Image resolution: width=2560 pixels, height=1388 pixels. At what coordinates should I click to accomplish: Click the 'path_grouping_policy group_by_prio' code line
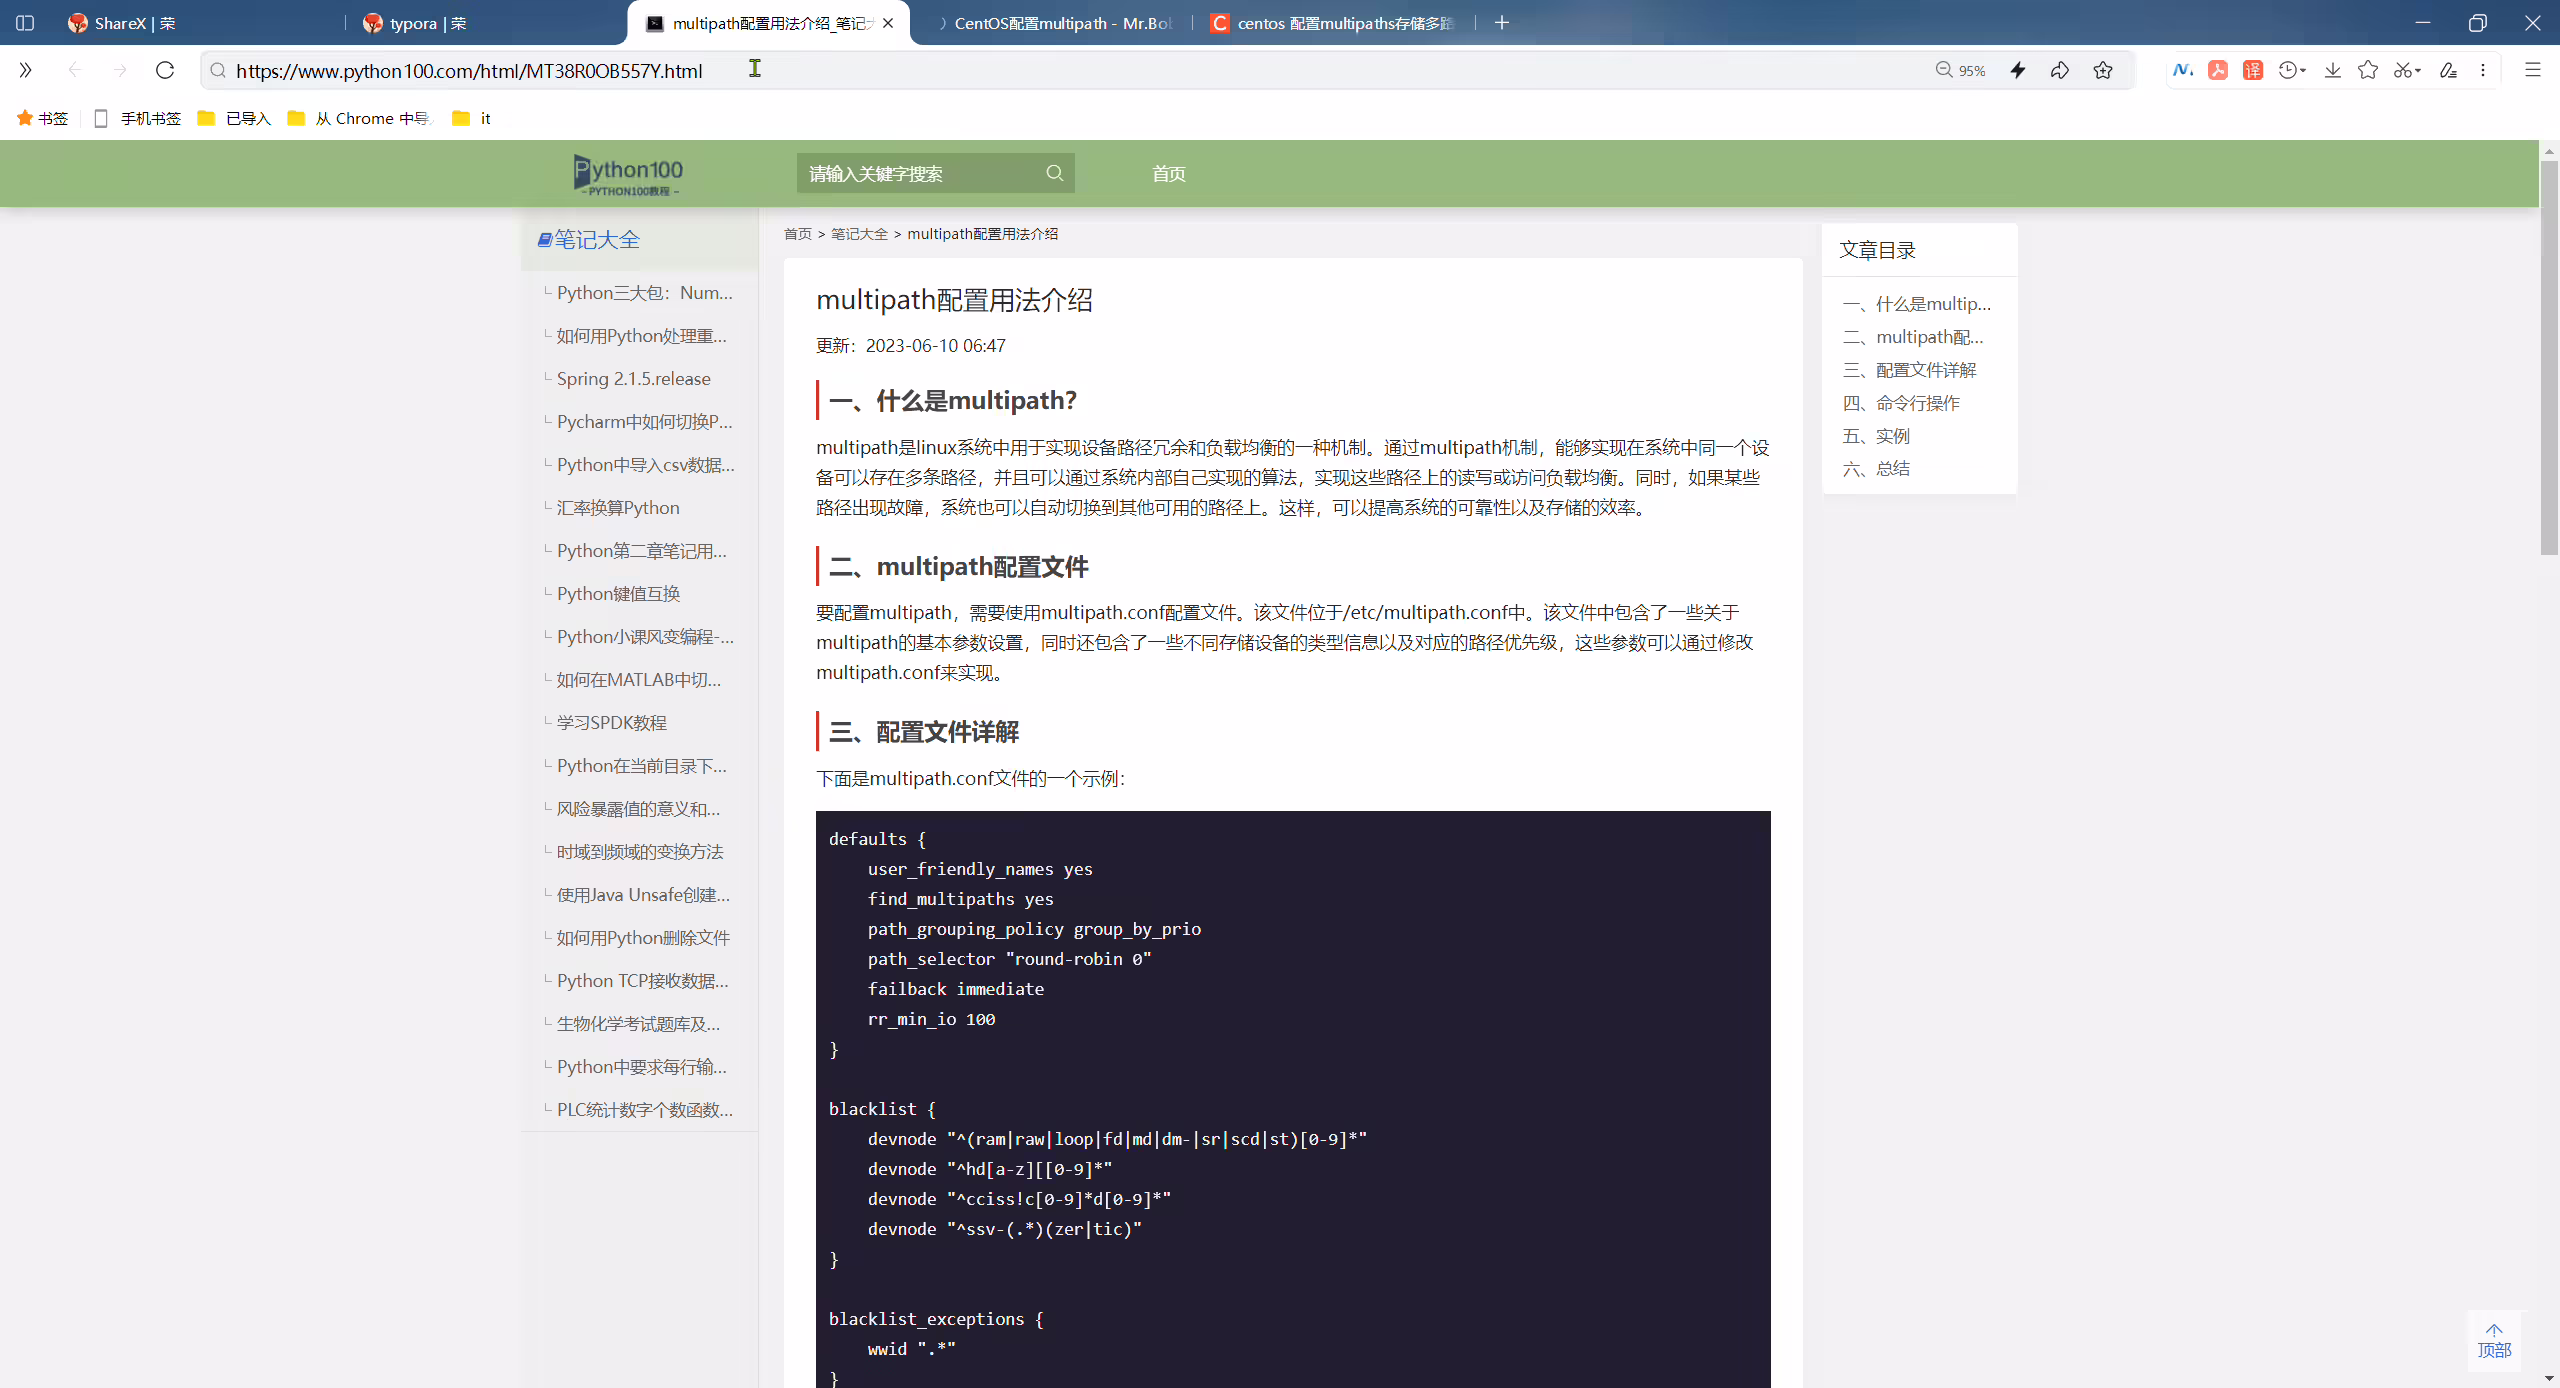point(1034,929)
